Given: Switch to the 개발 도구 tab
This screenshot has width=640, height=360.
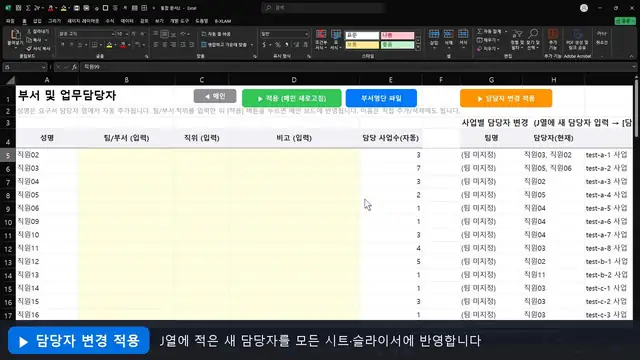Looking at the screenshot, I should tap(180, 21).
